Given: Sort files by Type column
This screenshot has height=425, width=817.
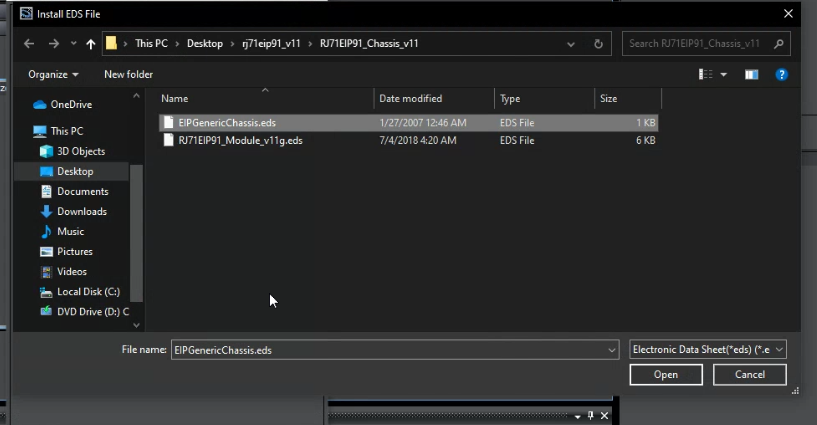Looking at the screenshot, I should (x=510, y=98).
